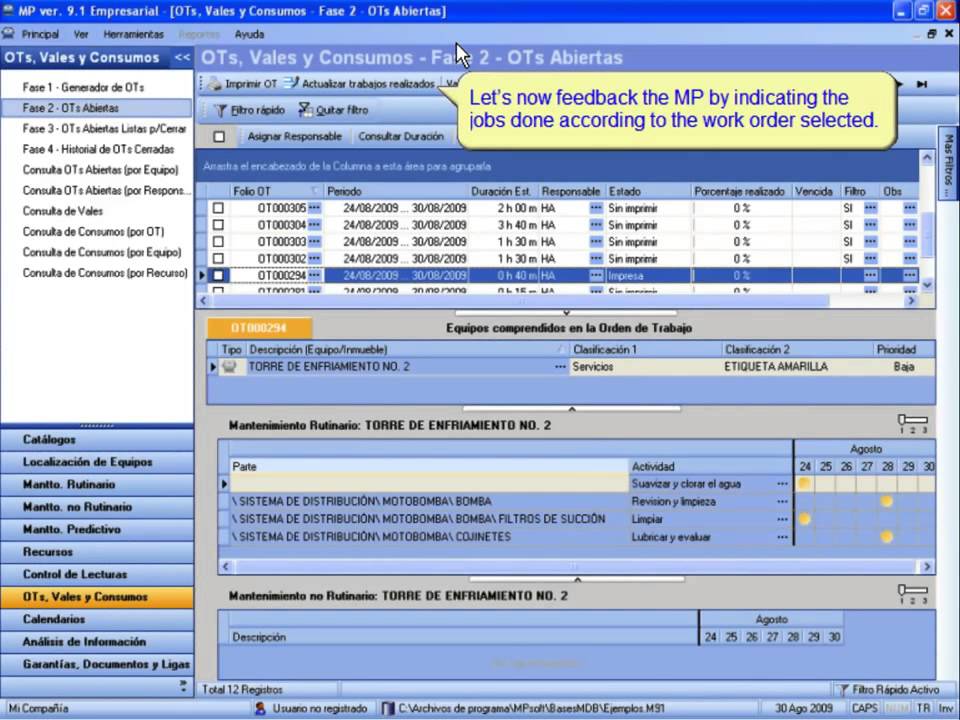Check the box for OT000294
The image size is (960, 720).
pyautogui.click(x=218, y=276)
